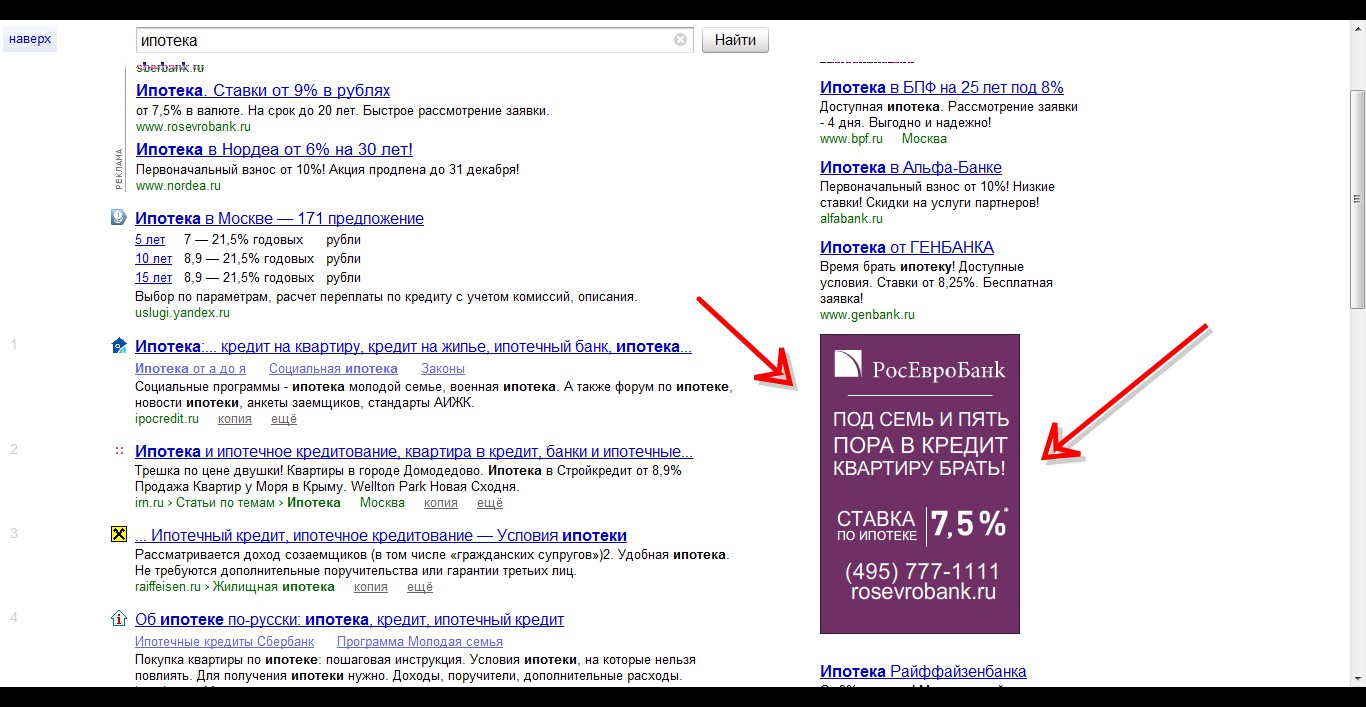
Task: Click the alfabank.ru green URL
Action: coord(853,218)
